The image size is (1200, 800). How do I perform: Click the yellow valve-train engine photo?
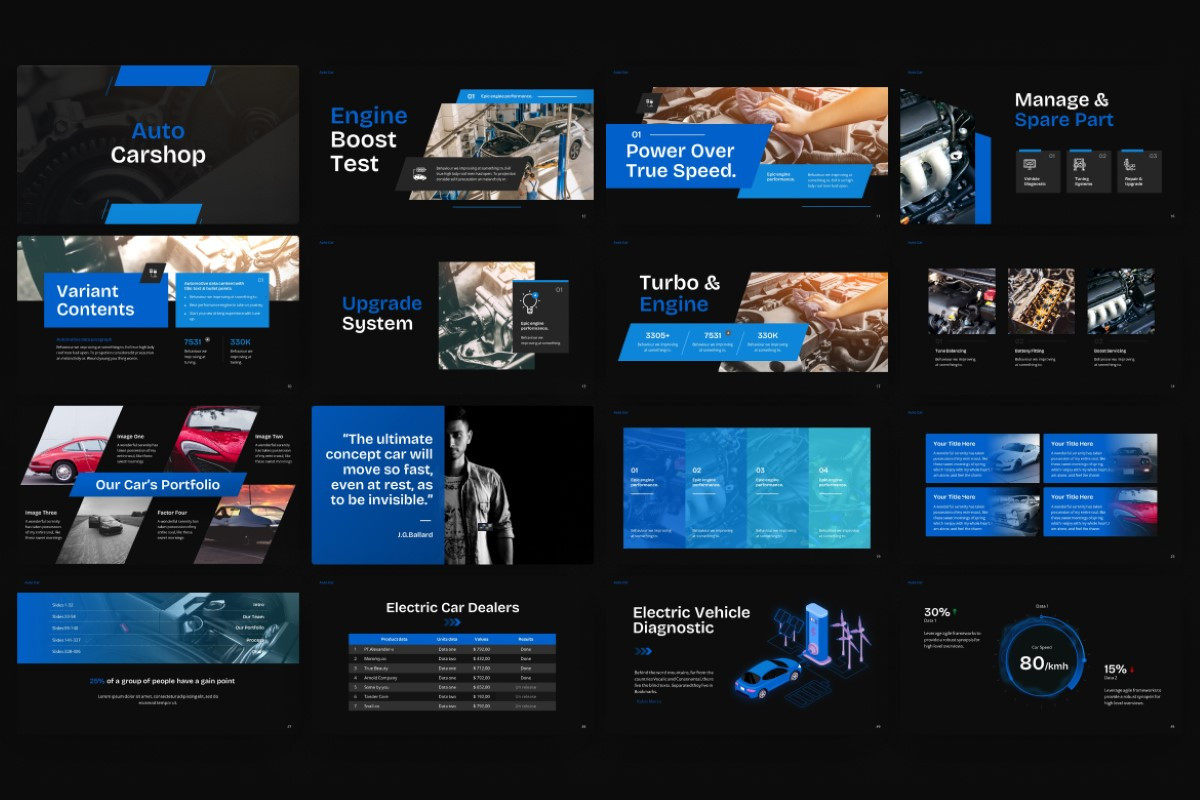click(1041, 301)
